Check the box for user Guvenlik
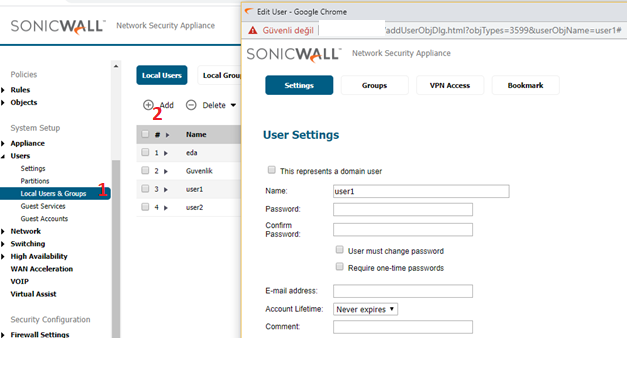 [145, 170]
